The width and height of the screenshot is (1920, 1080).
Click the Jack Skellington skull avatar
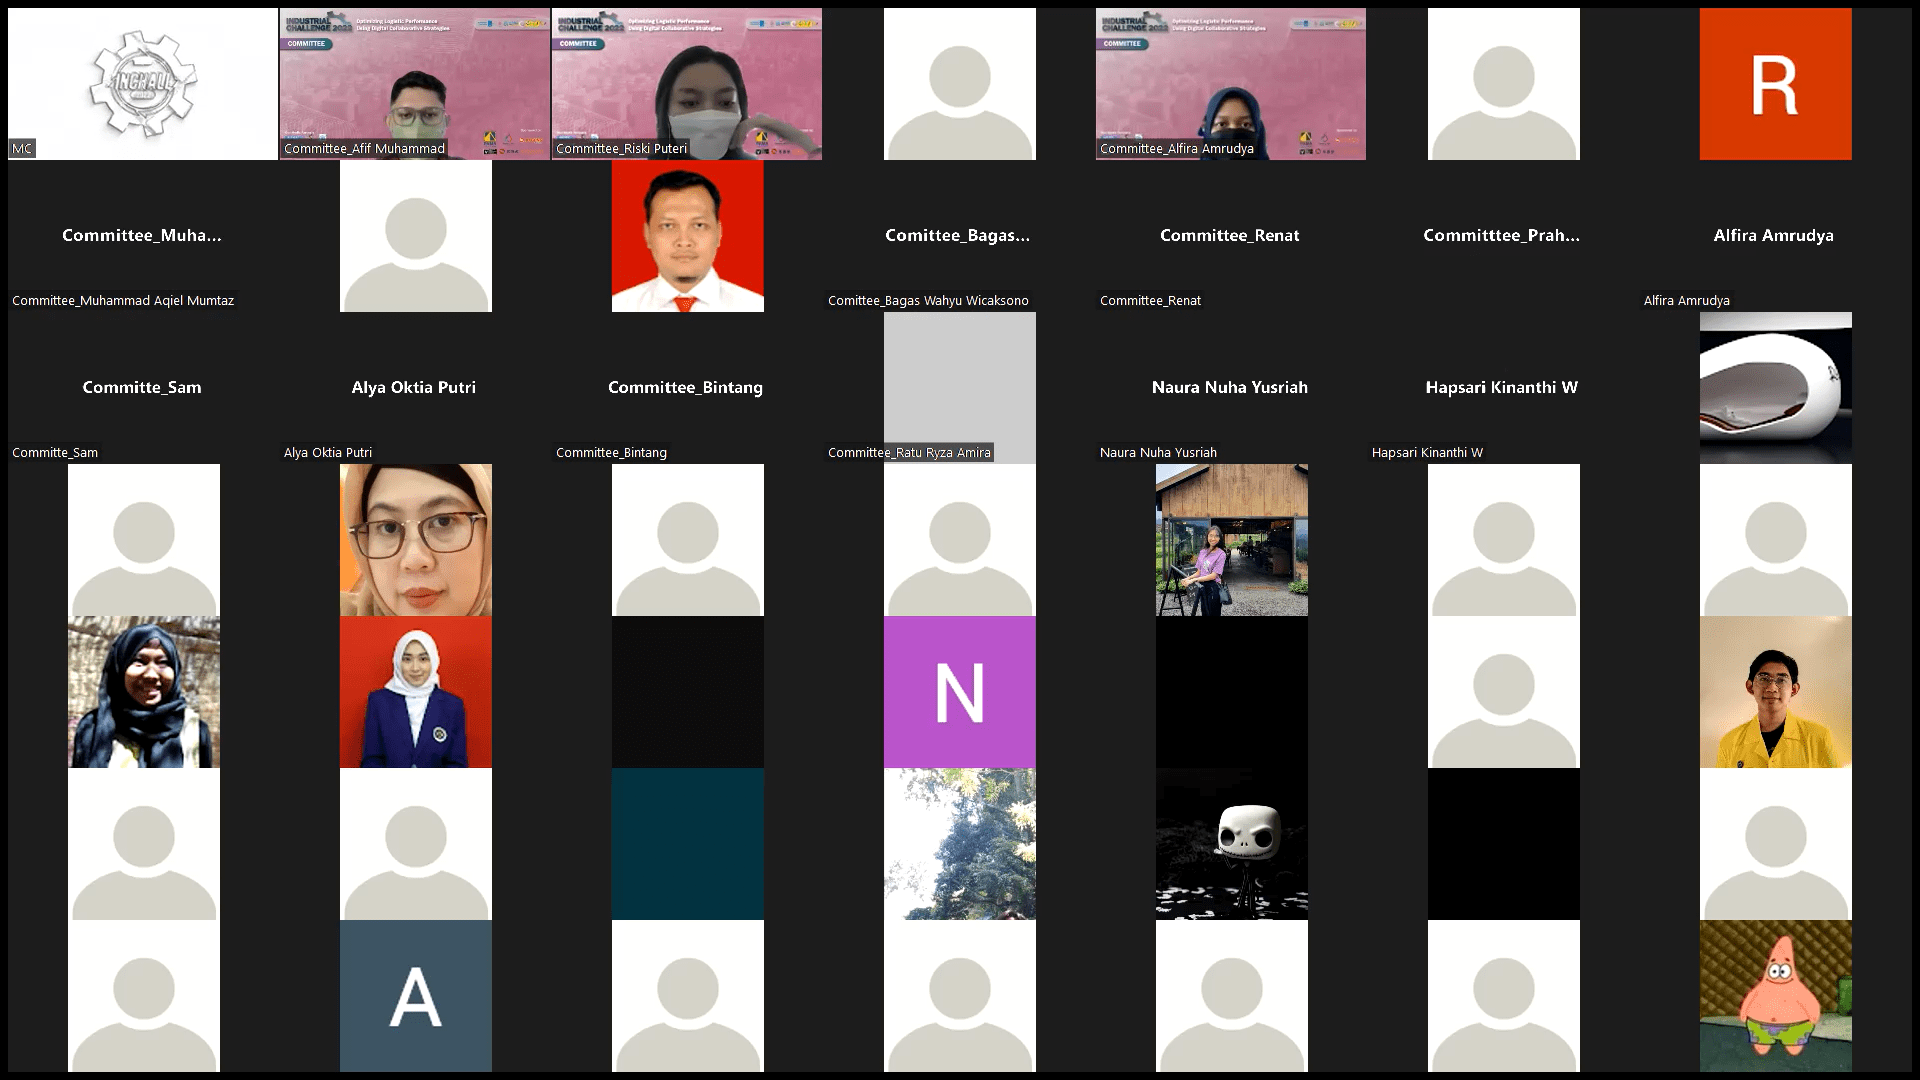tap(1231, 844)
